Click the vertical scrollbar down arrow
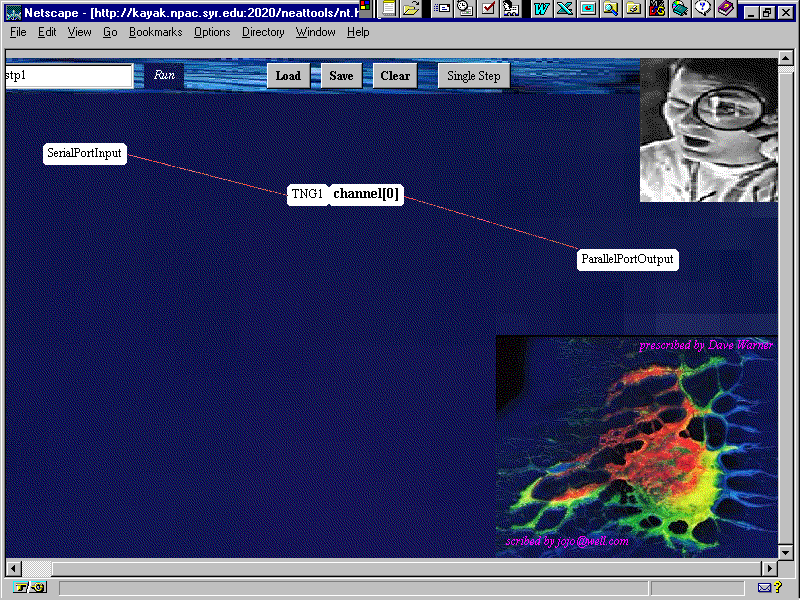Image resolution: width=800 pixels, height=600 pixels. [786, 551]
